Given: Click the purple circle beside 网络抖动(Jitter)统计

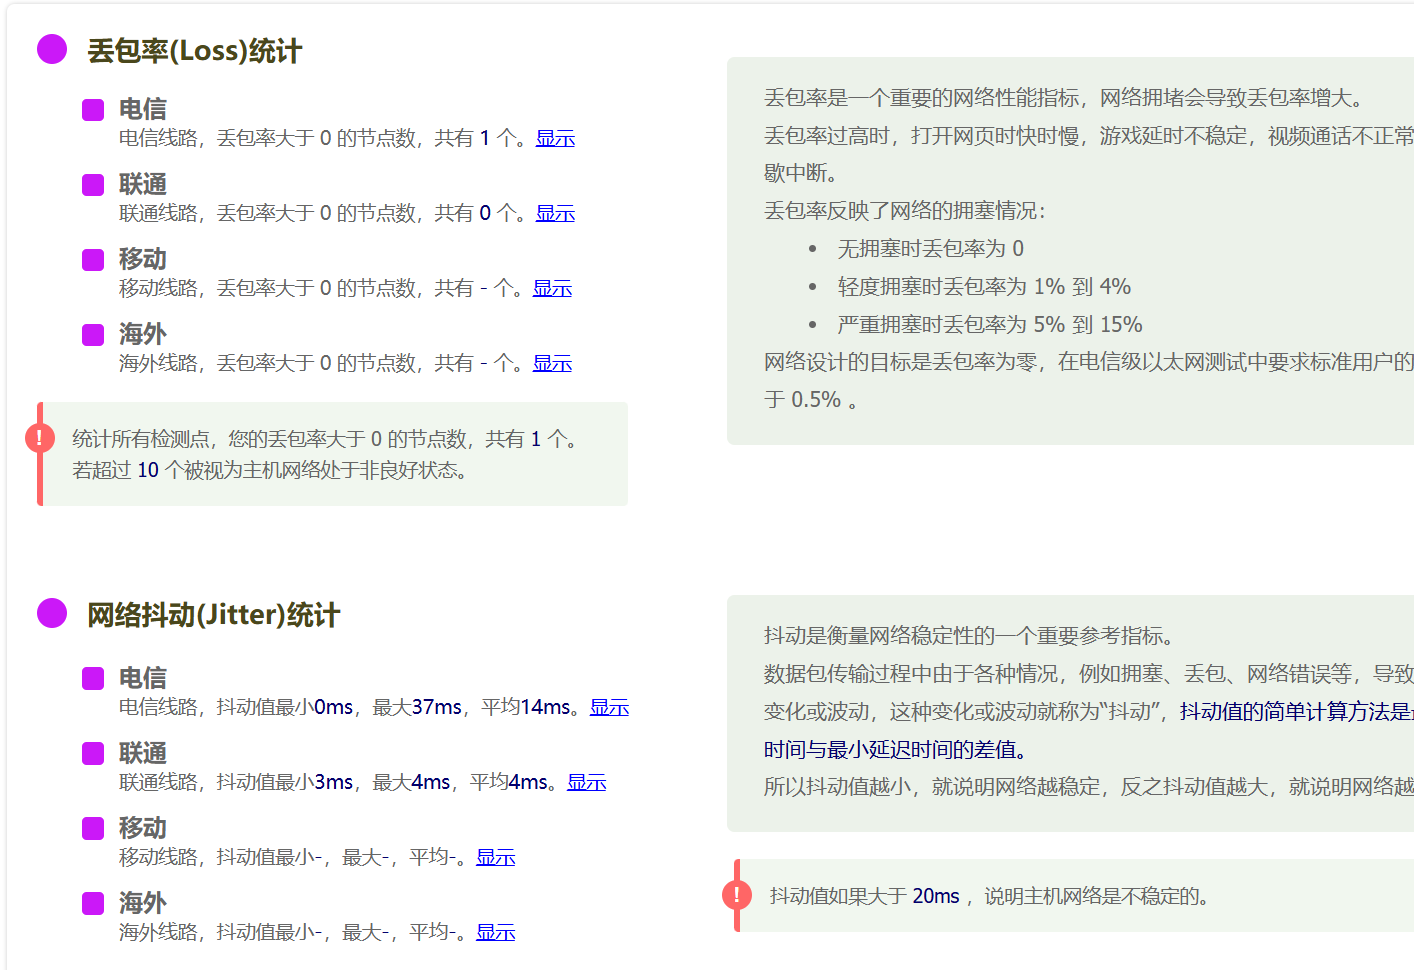Looking at the screenshot, I should click(x=52, y=613).
